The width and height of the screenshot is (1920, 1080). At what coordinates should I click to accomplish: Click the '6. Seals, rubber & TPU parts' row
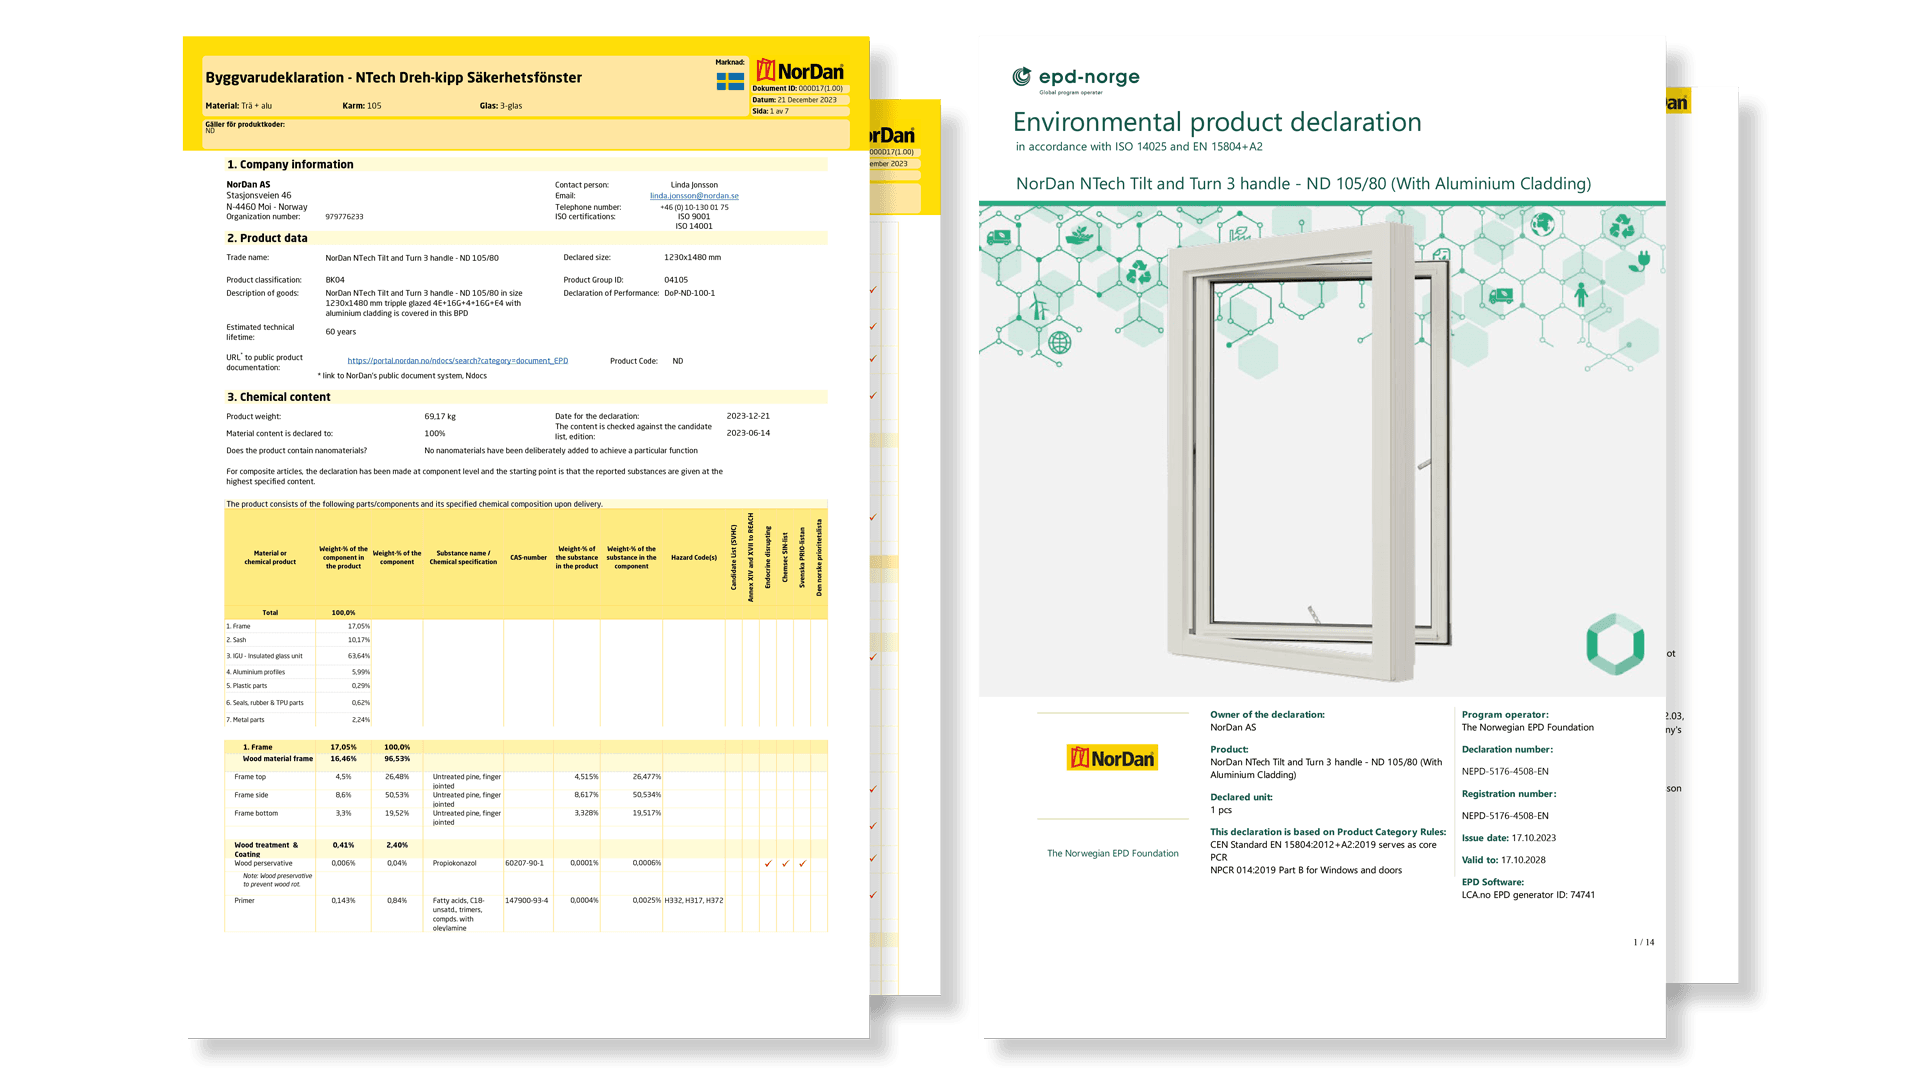(298, 703)
